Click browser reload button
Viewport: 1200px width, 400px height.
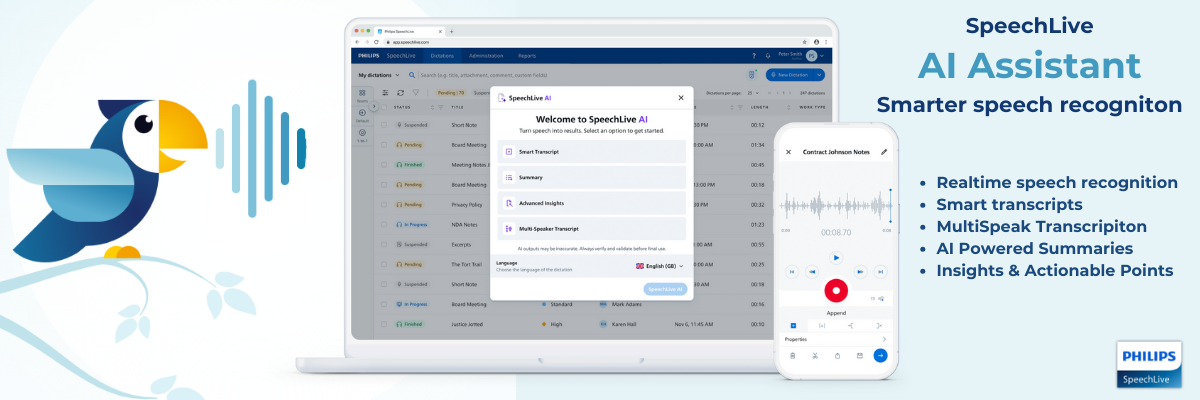pos(376,42)
